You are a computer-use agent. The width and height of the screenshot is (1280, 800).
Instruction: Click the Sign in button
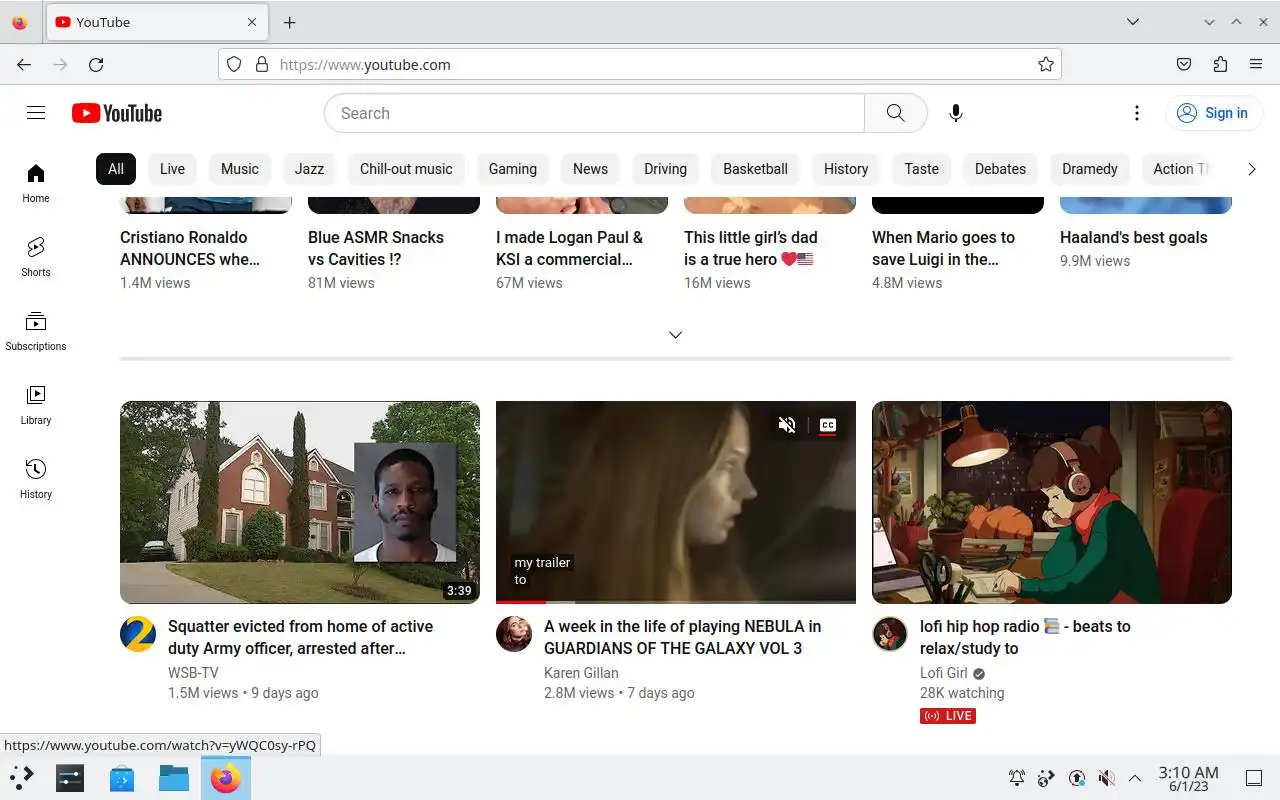click(1212, 113)
